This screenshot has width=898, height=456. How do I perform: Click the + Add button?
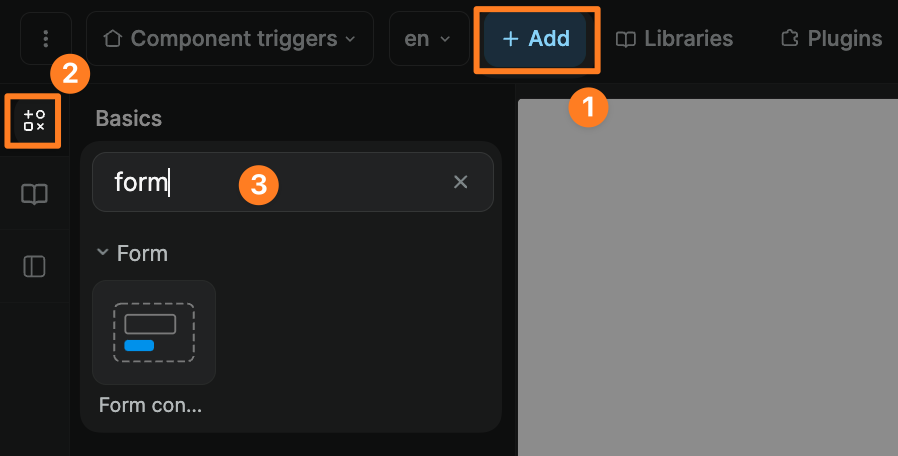pos(536,39)
